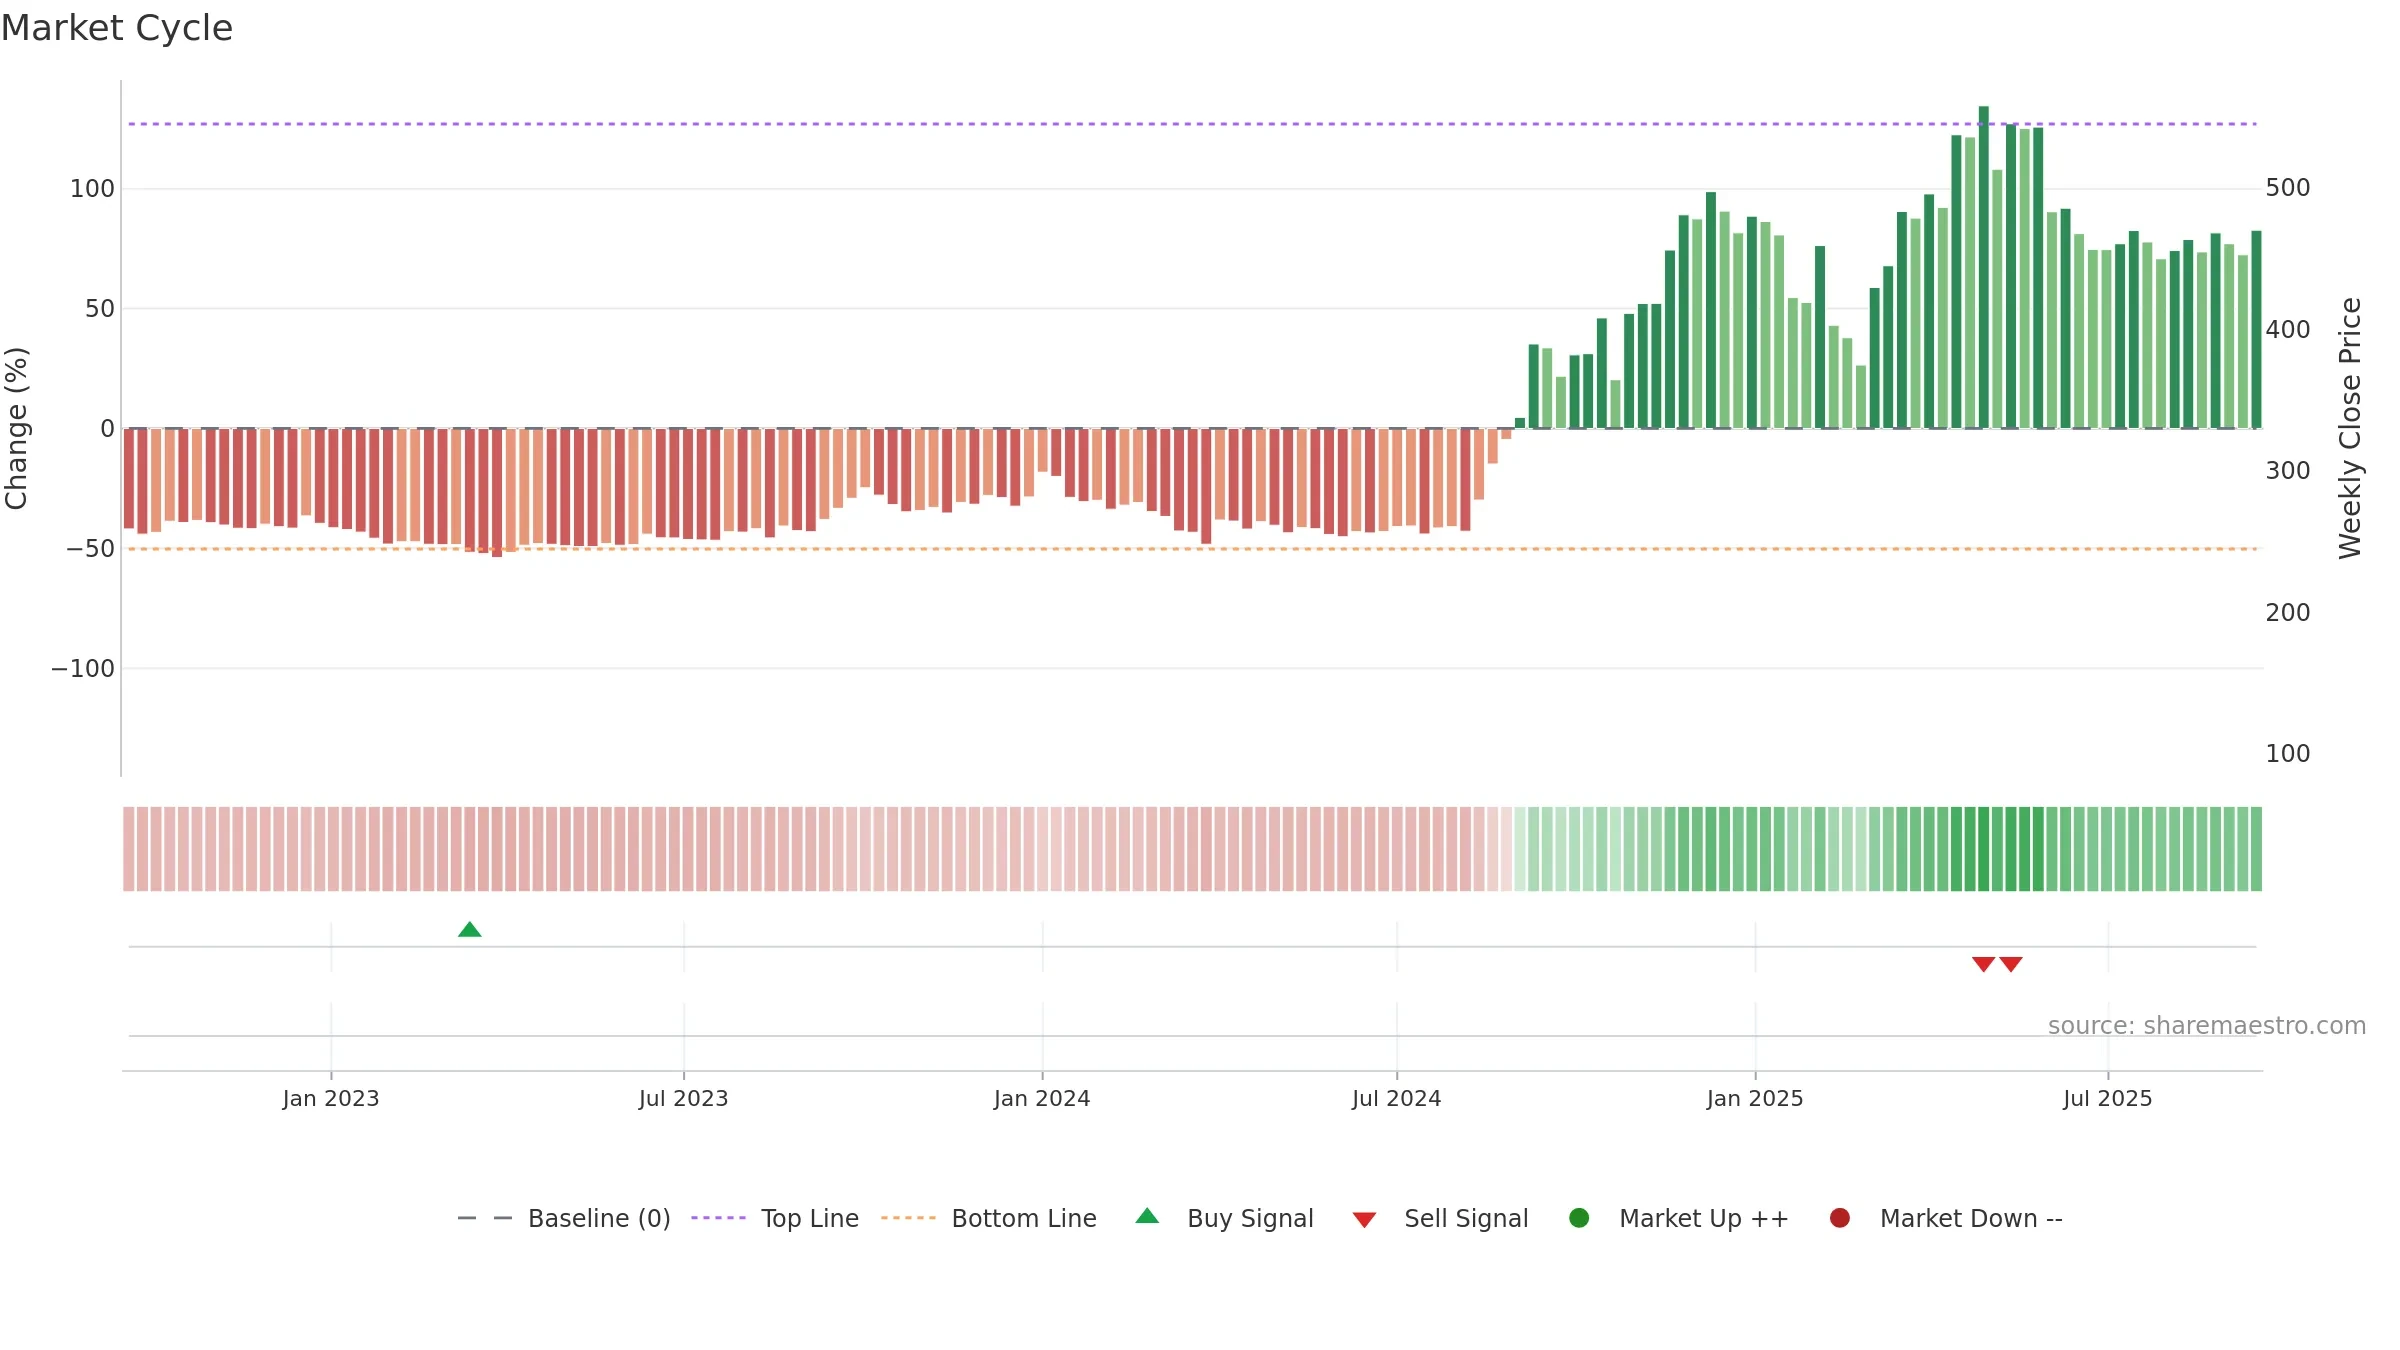Toggle the Baseline (0) legend entry
The image size is (2400, 1350).
564,1218
